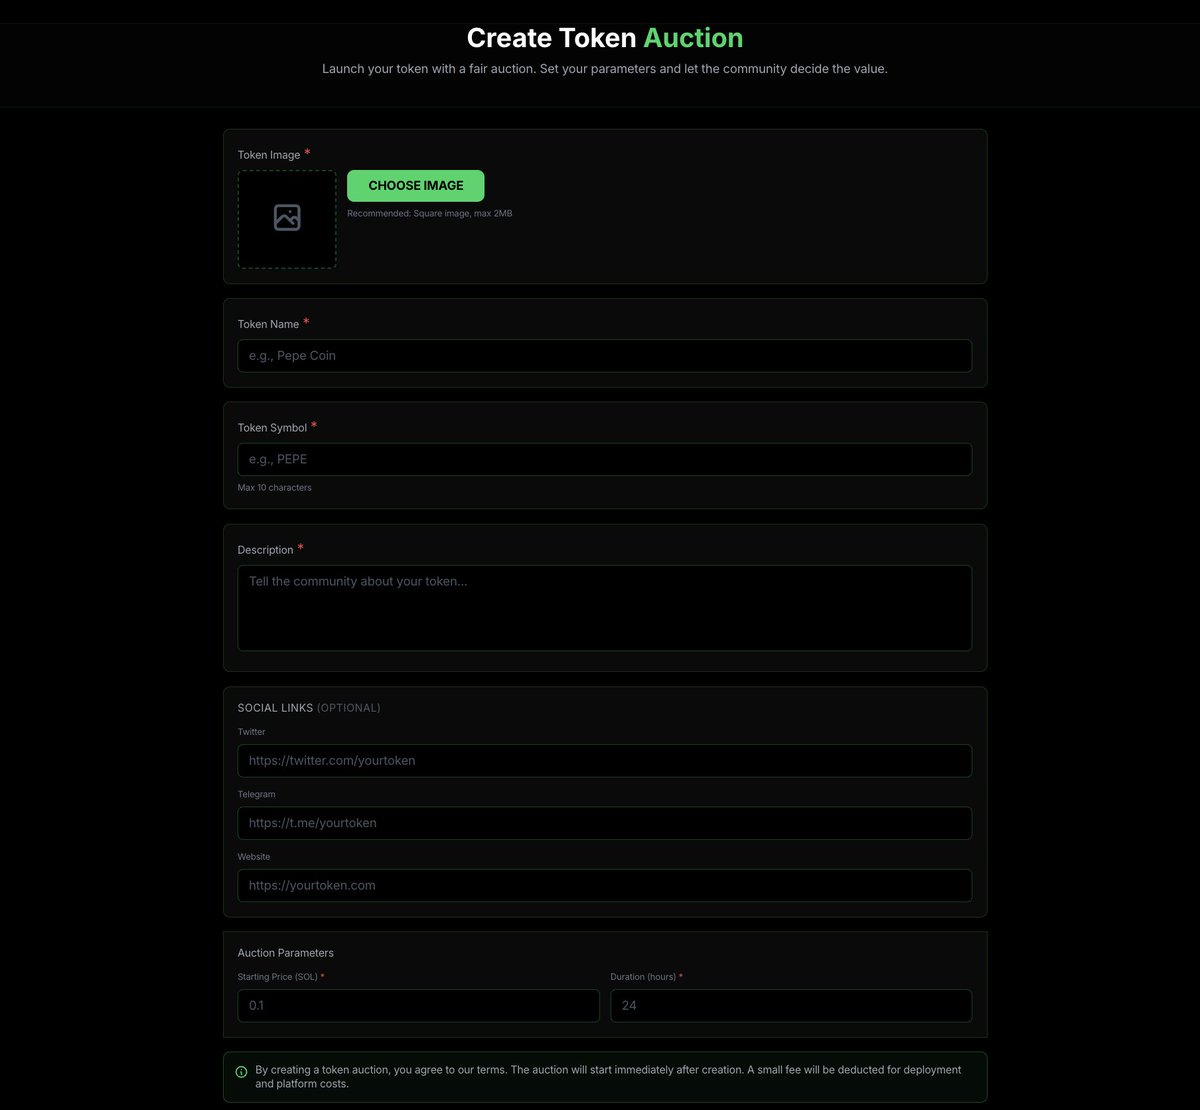1200x1110 pixels.
Task: Click the Starting Price (SOL) field
Action: pyautogui.click(x=418, y=1005)
